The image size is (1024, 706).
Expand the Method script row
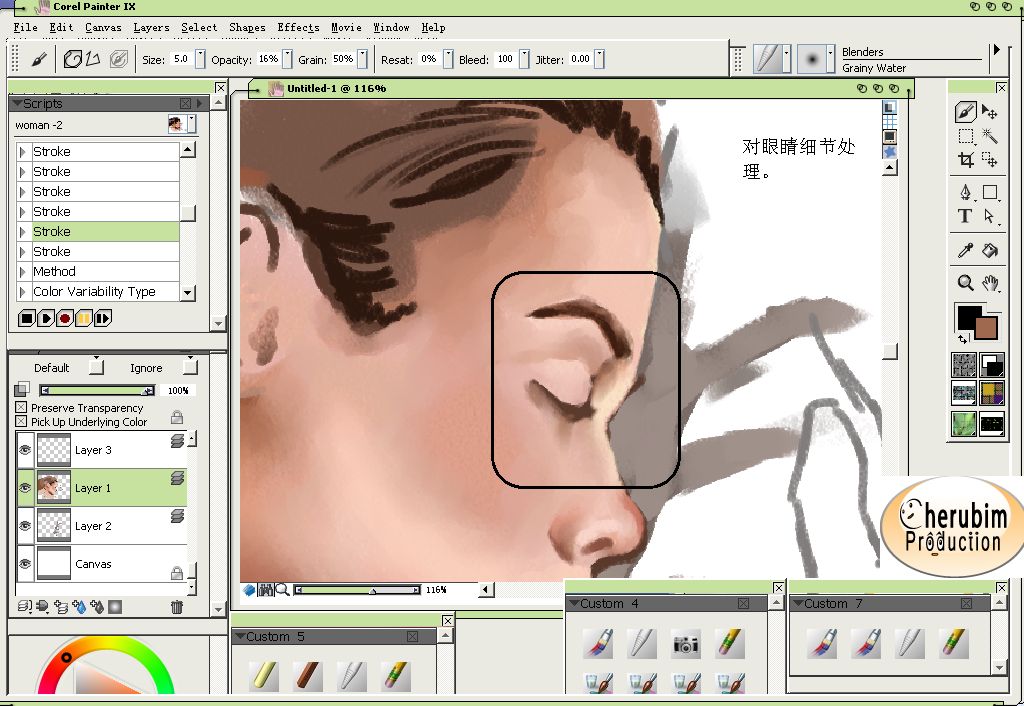(23, 272)
